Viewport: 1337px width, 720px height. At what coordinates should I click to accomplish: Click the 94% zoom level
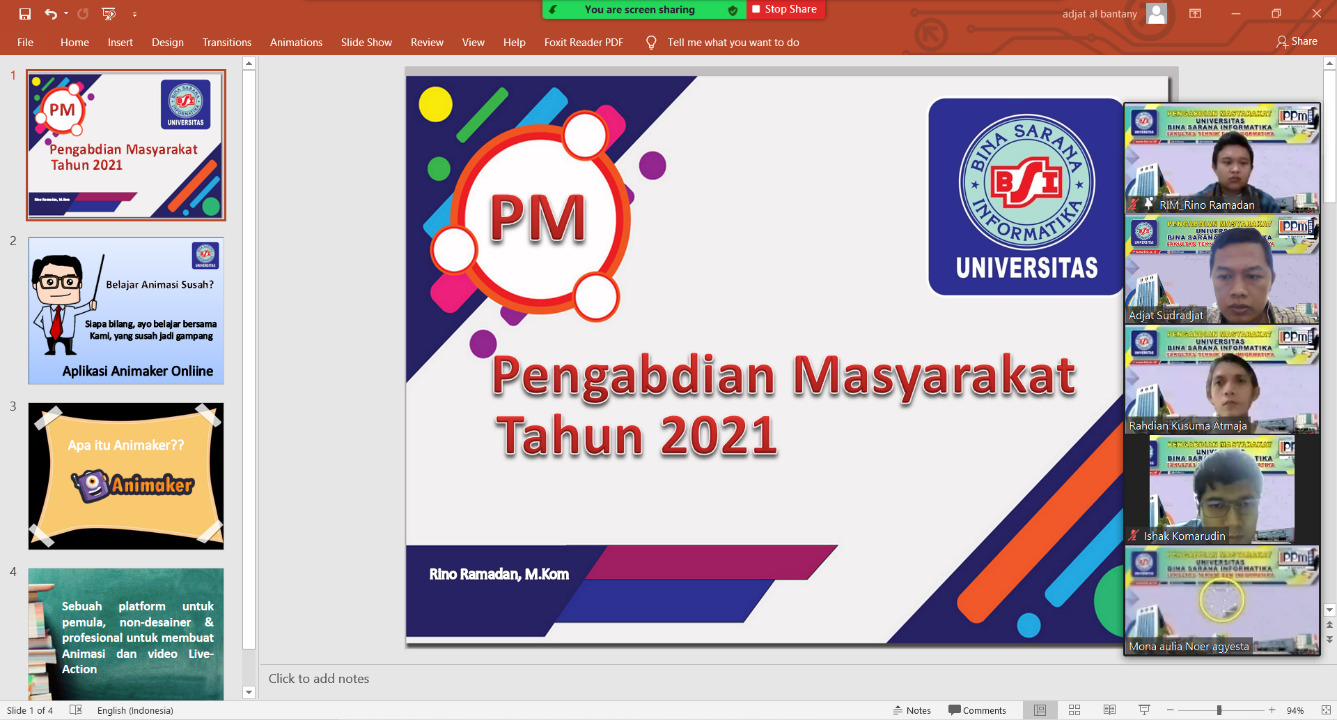tap(1295, 710)
